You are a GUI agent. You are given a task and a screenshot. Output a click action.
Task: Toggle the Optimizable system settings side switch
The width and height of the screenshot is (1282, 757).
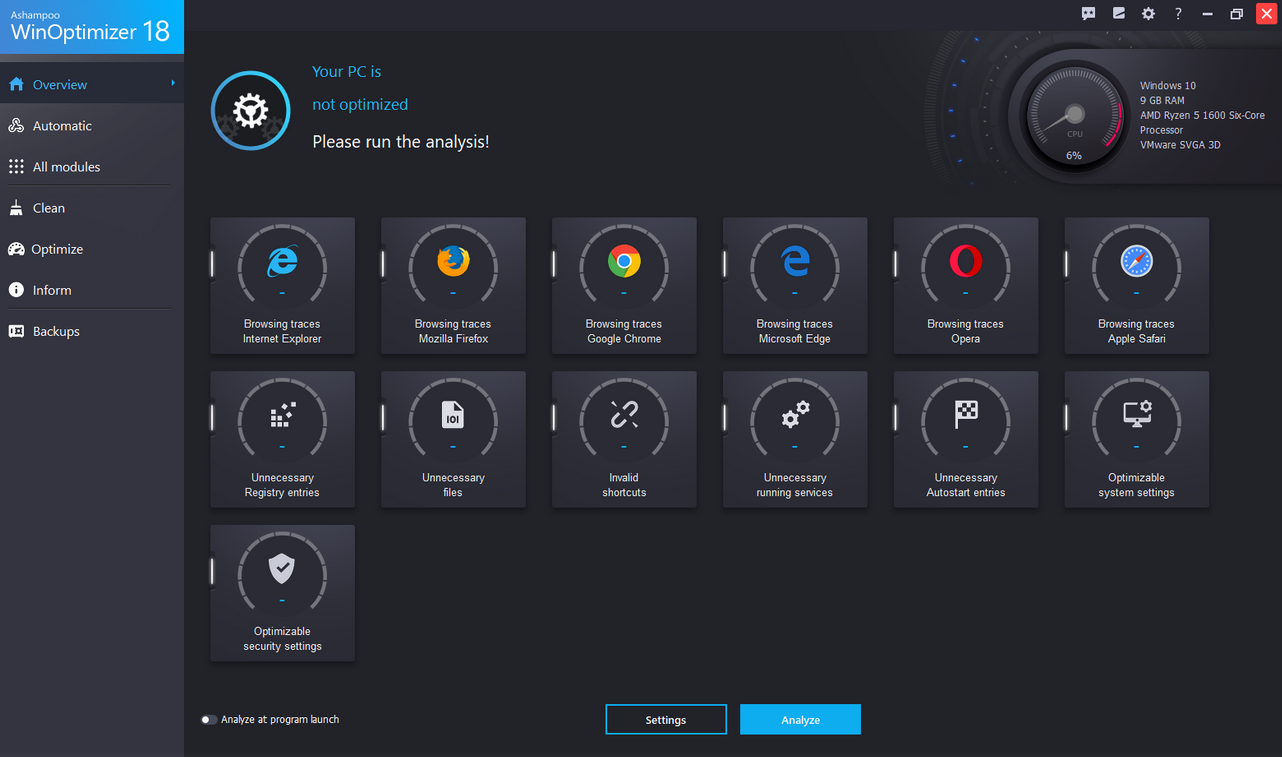pyautogui.click(x=1066, y=418)
